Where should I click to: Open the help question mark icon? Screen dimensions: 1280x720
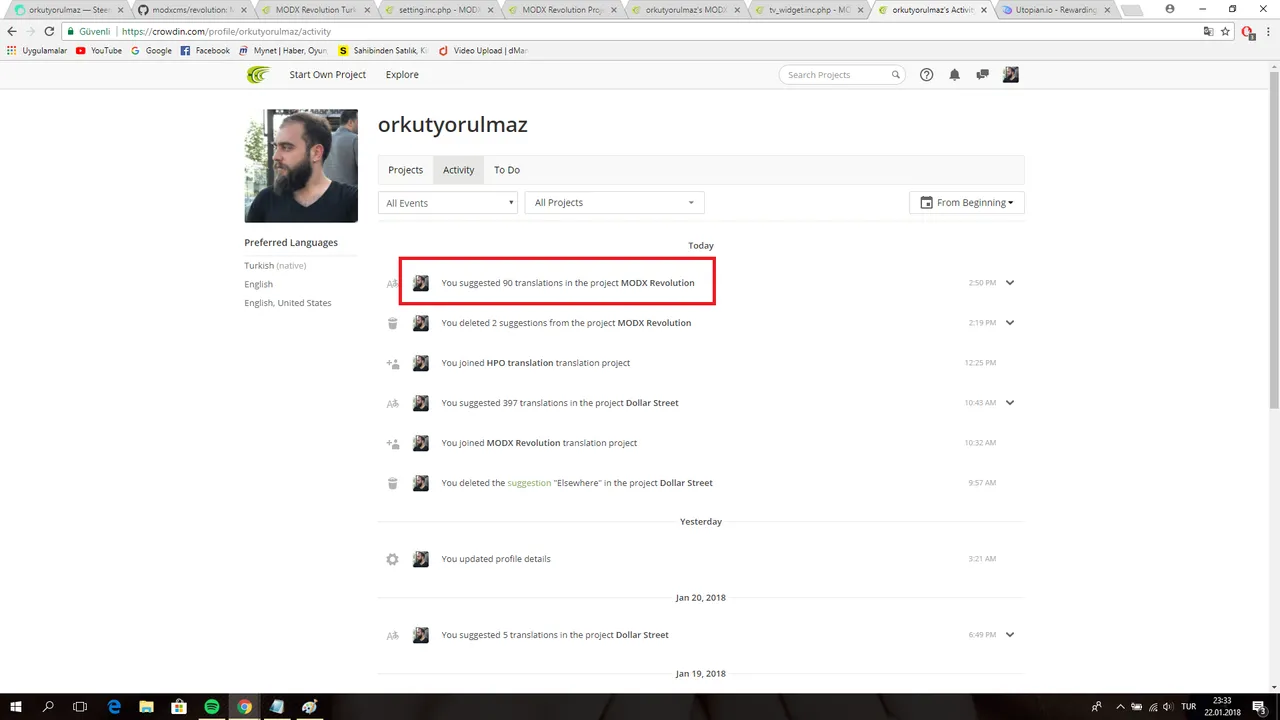(926, 75)
